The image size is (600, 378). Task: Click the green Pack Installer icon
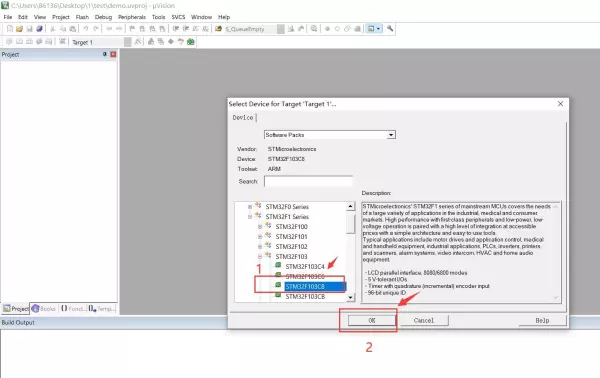tap(190, 42)
